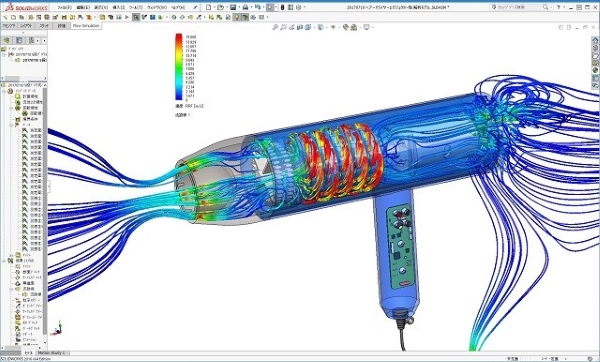Click the Zoom to Fit magnifier icon
The height and width of the screenshot is (362, 600).
pyautogui.click(x=275, y=27)
